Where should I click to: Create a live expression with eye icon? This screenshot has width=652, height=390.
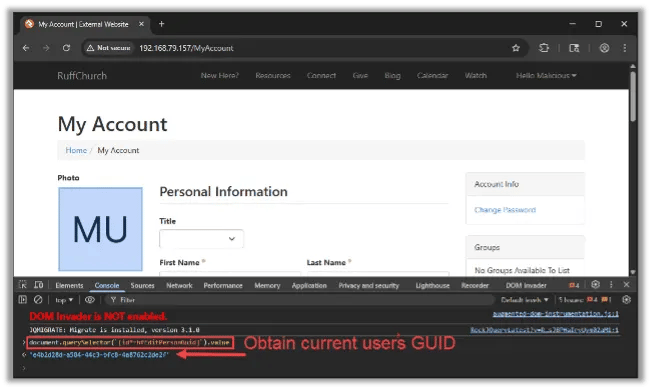pyautogui.click(x=89, y=300)
